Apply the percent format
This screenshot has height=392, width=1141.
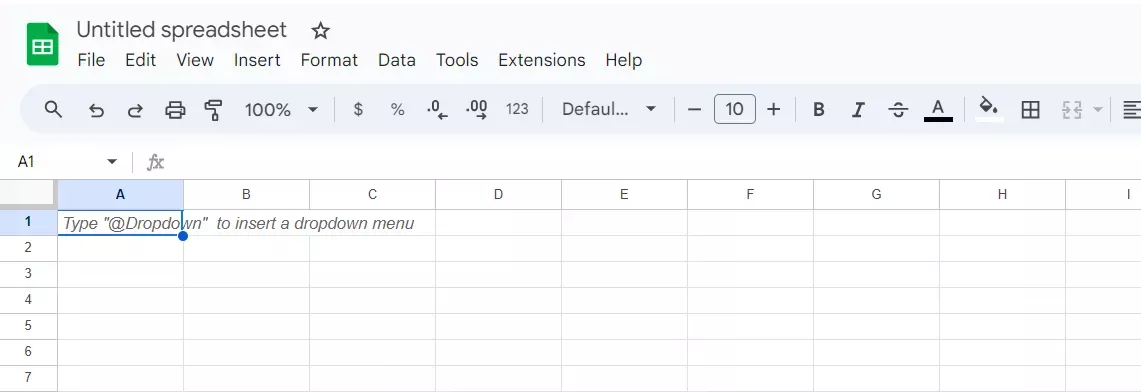[x=397, y=110]
